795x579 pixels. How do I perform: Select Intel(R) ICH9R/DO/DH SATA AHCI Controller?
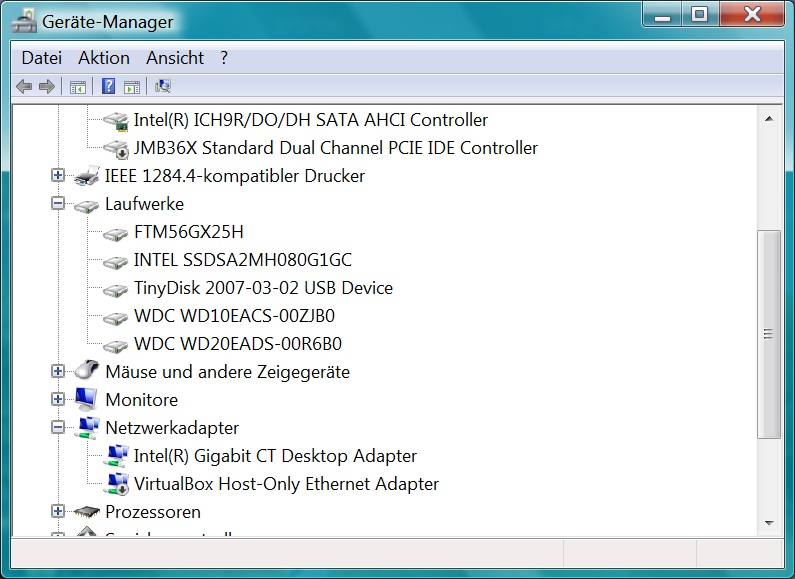310,120
